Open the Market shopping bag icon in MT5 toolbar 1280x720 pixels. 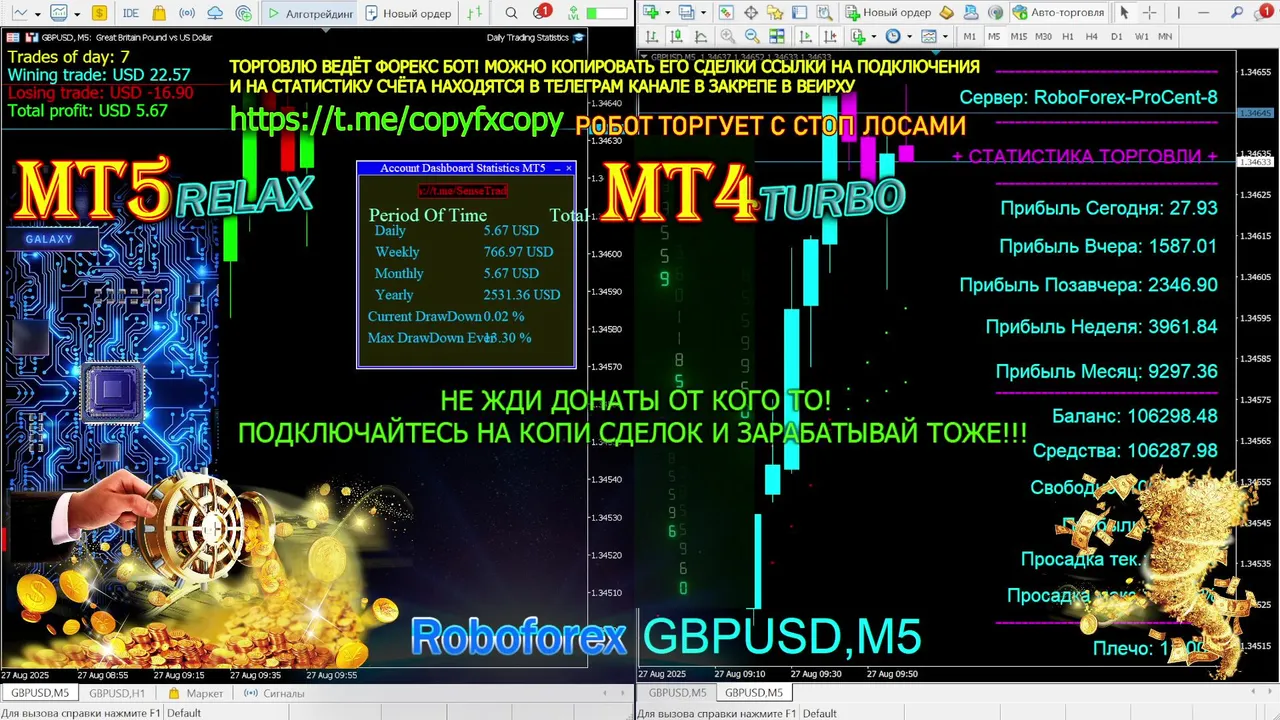pyautogui.click(x=159, y=13)
